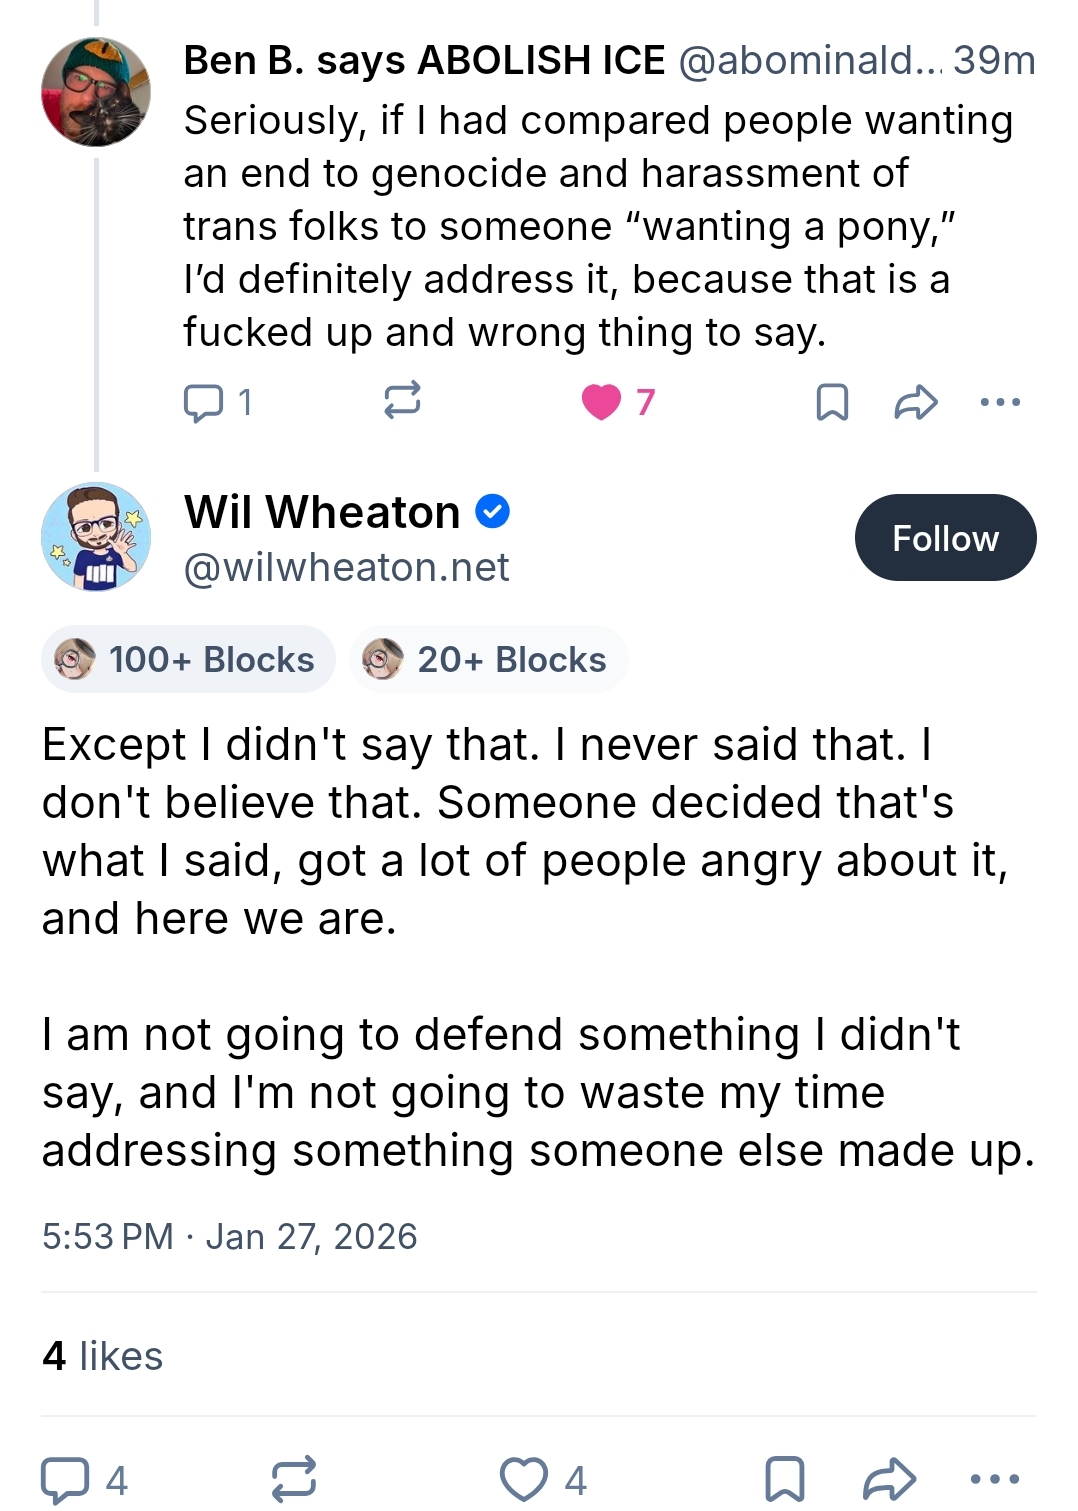Viewport: 1078px width, 1511px height.
Task: Share Ben B.'s post
Action: (915, 402)
